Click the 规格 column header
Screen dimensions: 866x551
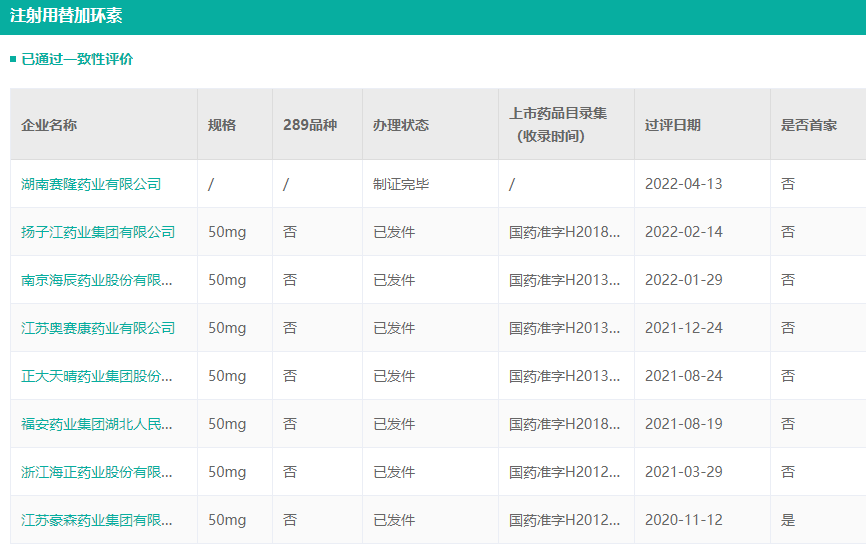click(222, 125)
